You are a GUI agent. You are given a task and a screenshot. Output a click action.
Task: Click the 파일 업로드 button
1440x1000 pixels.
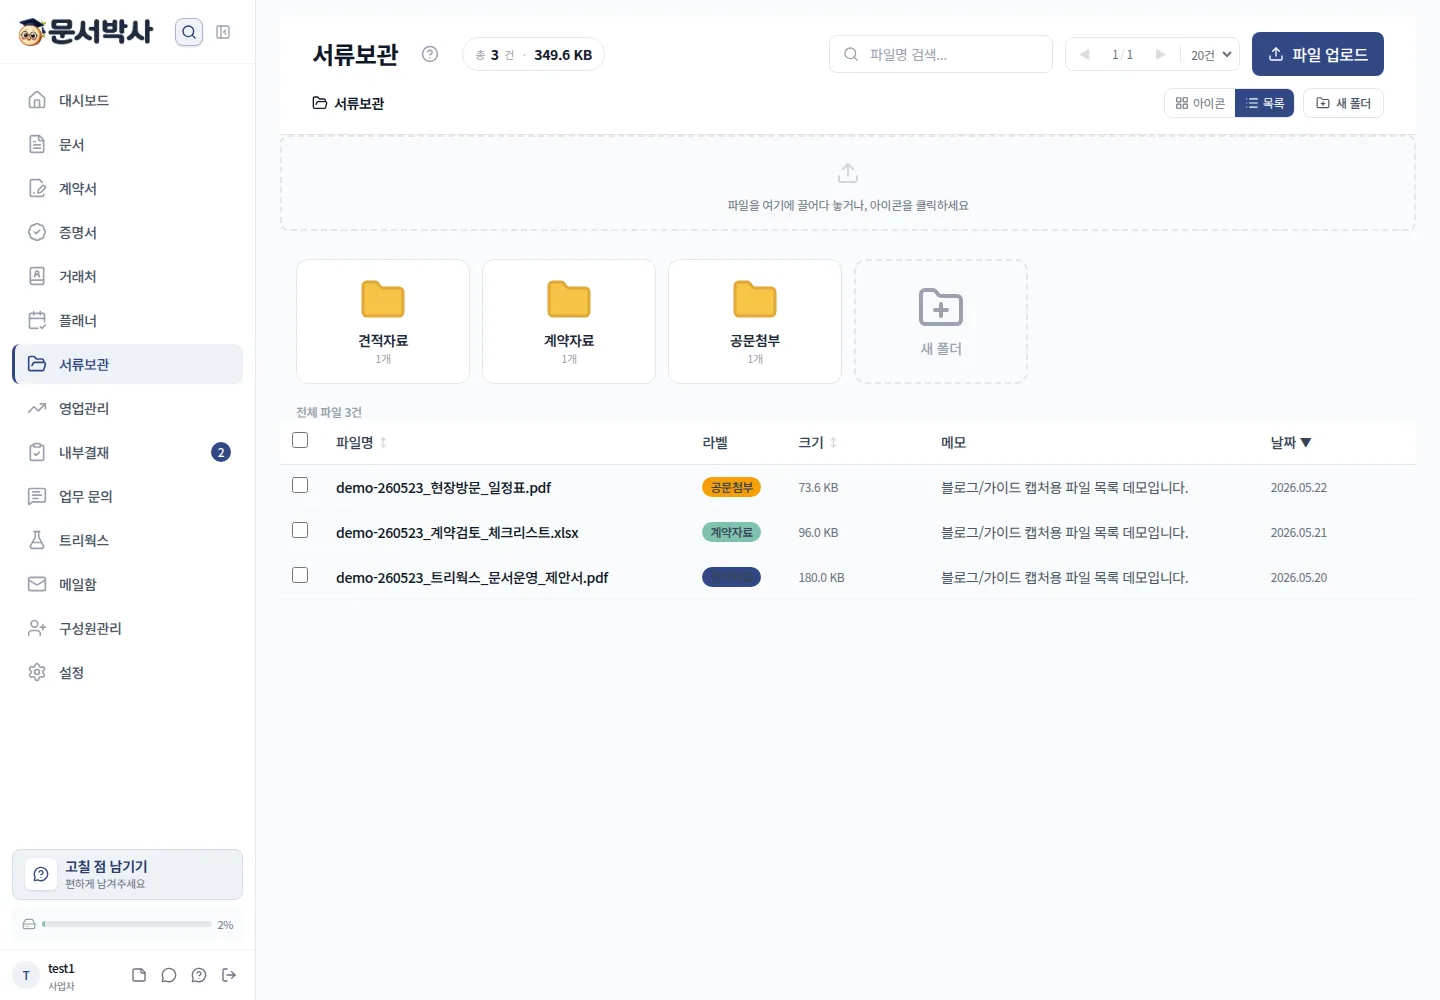(1318, 54)
